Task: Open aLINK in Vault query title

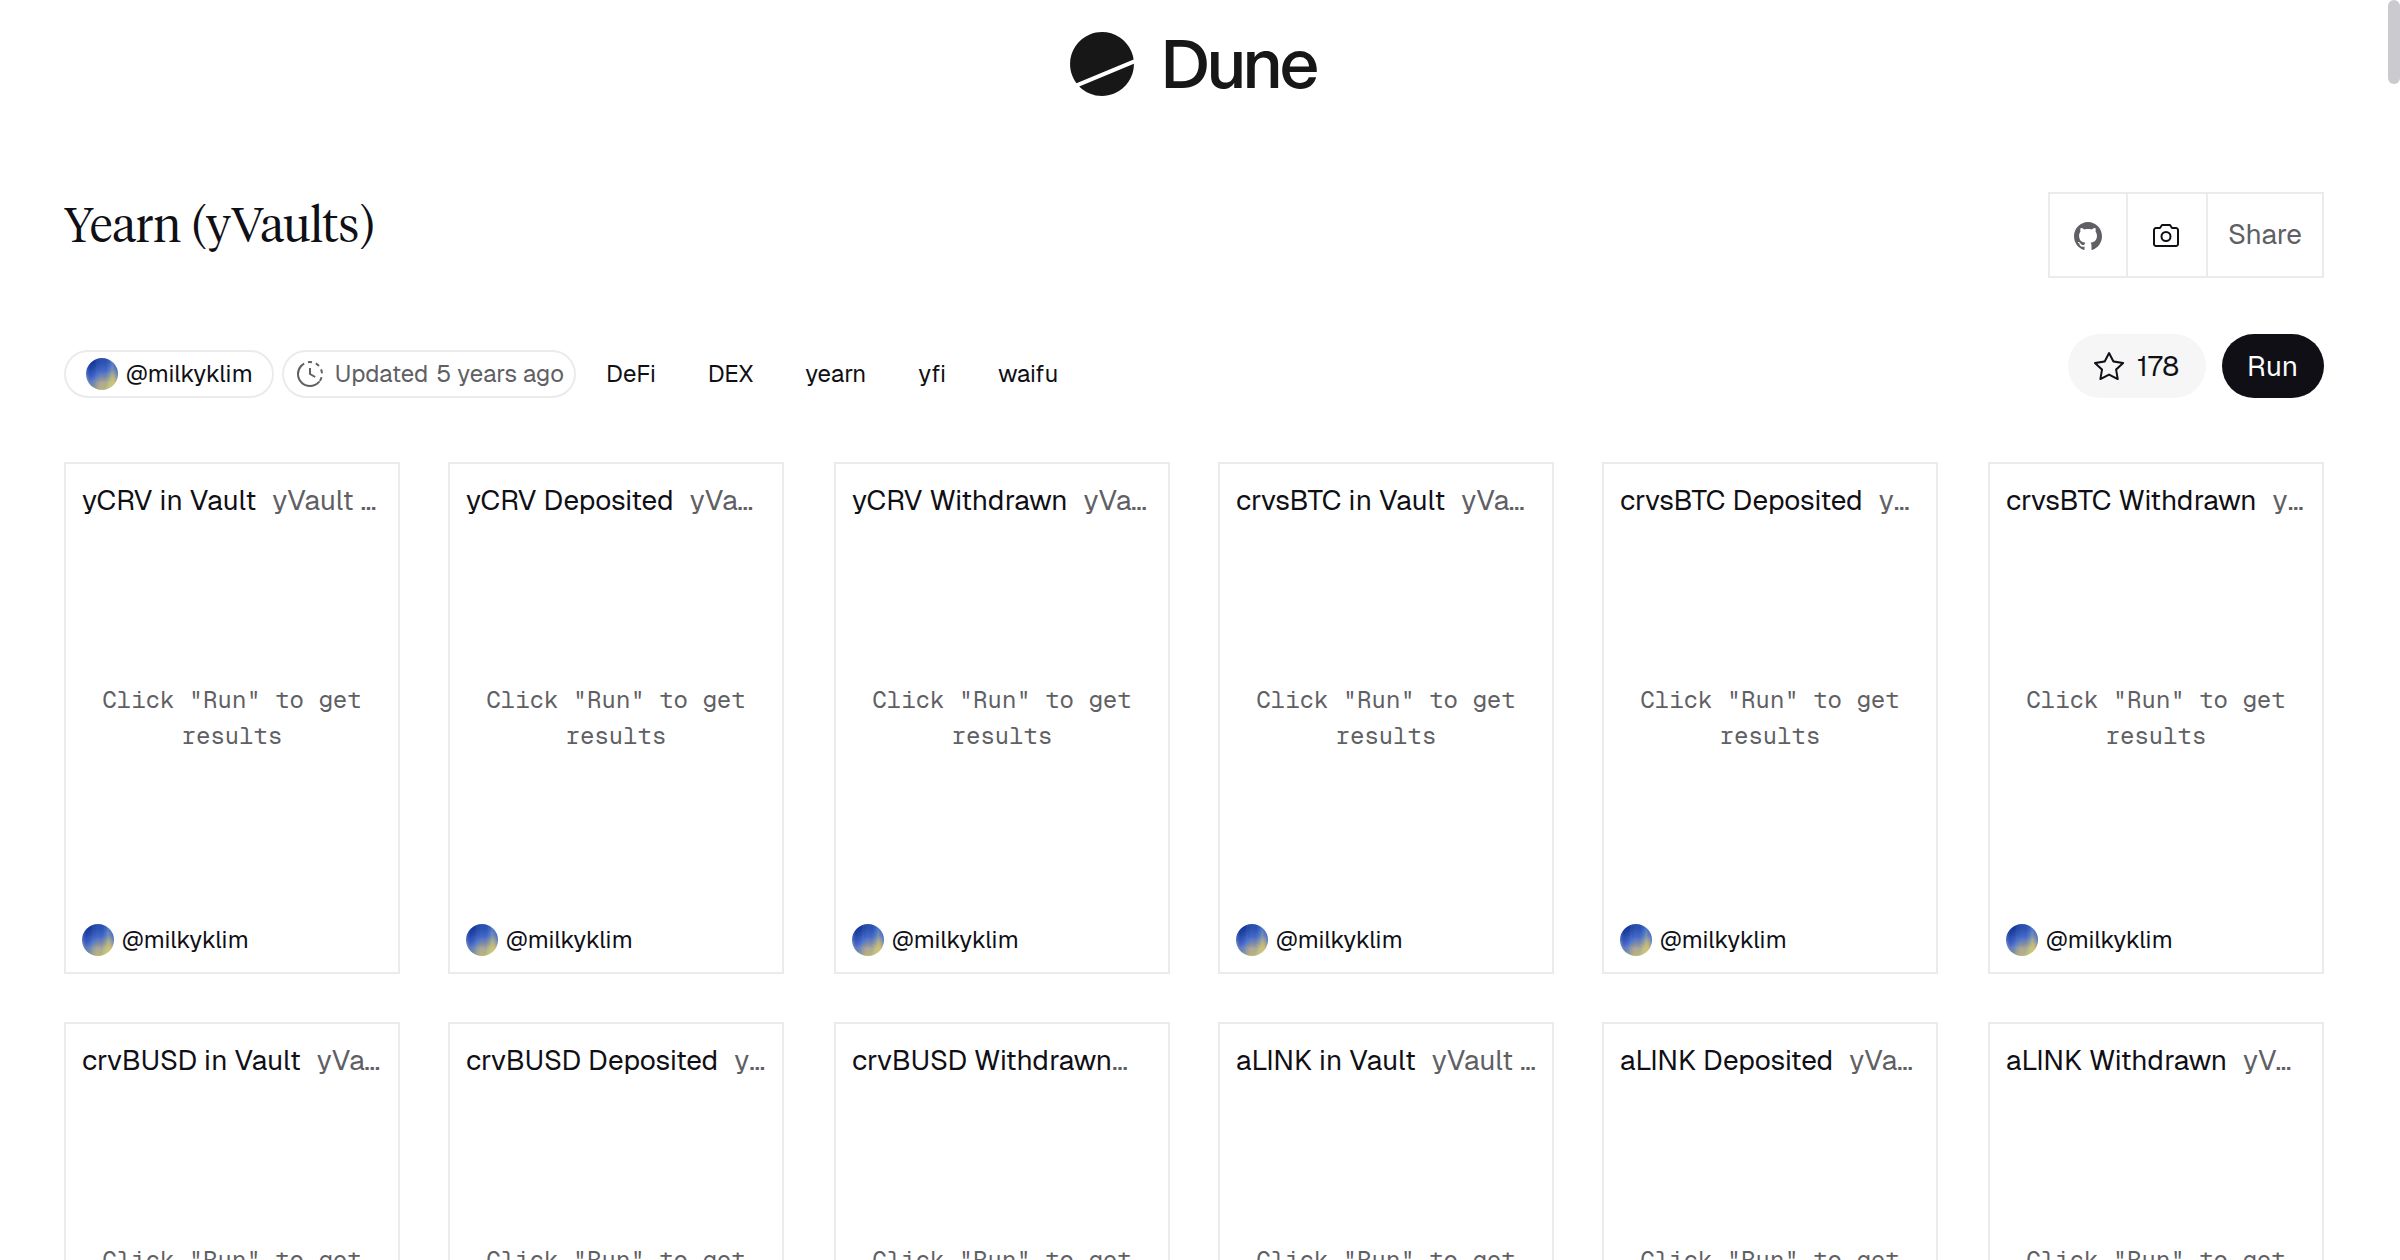Action: [x=1325, y=1061]
